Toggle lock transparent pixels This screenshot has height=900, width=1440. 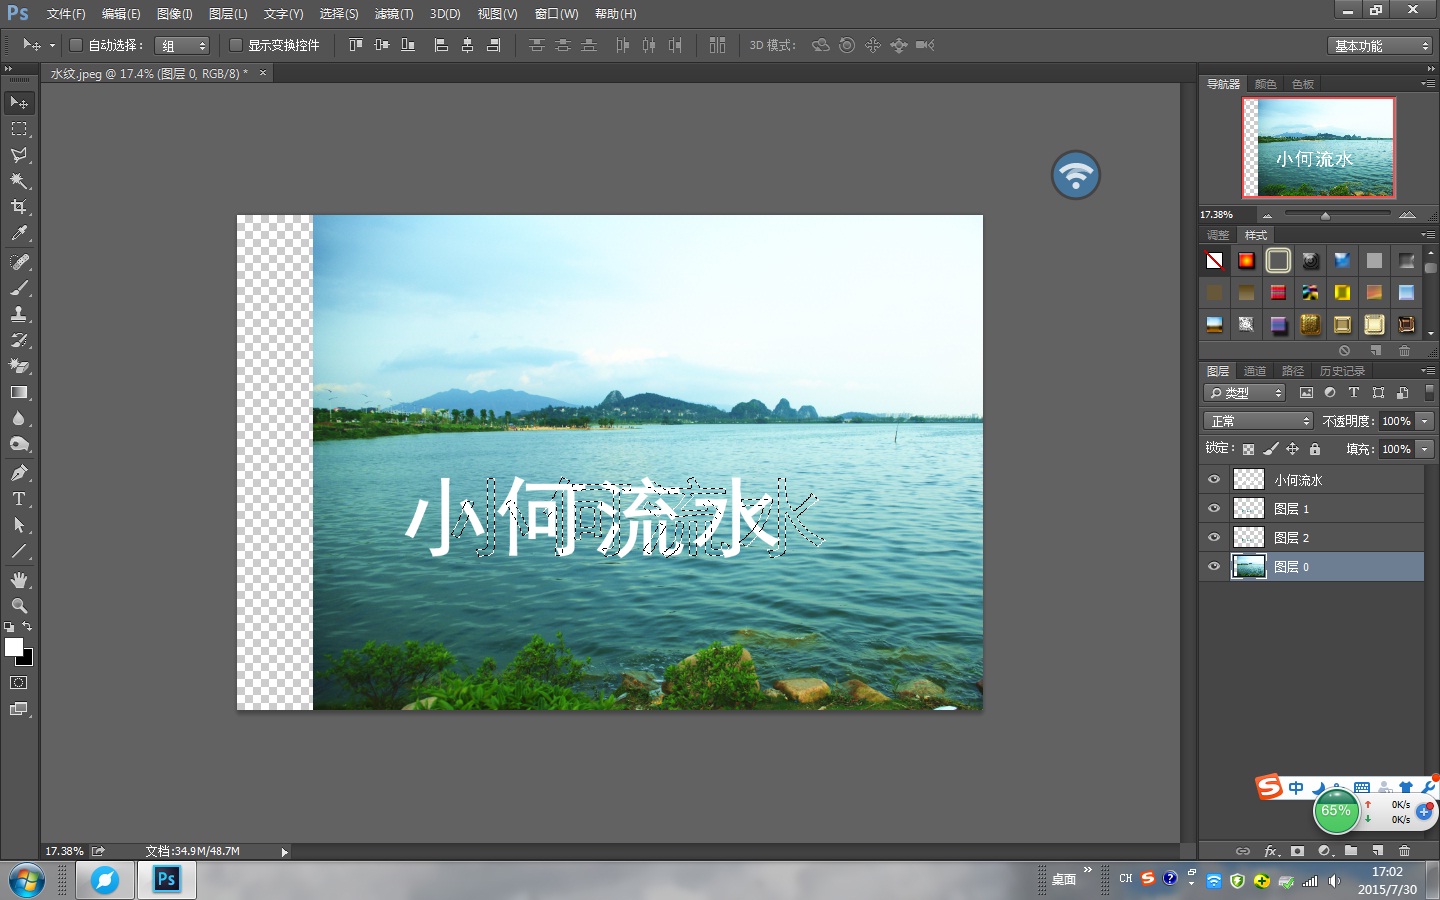point(1248,449)
